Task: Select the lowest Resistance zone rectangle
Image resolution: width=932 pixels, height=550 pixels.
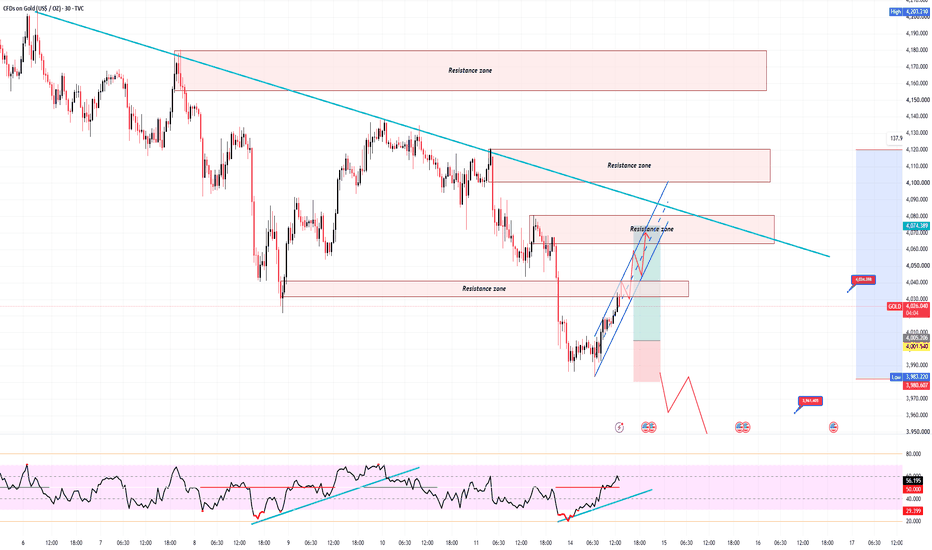Action: (x=485, y=288)
